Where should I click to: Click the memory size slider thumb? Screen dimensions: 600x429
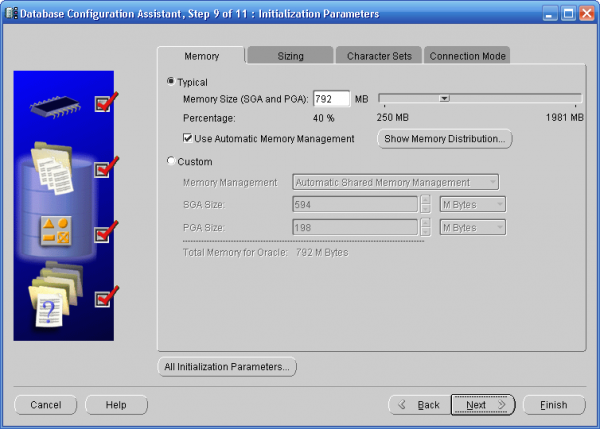444,98
